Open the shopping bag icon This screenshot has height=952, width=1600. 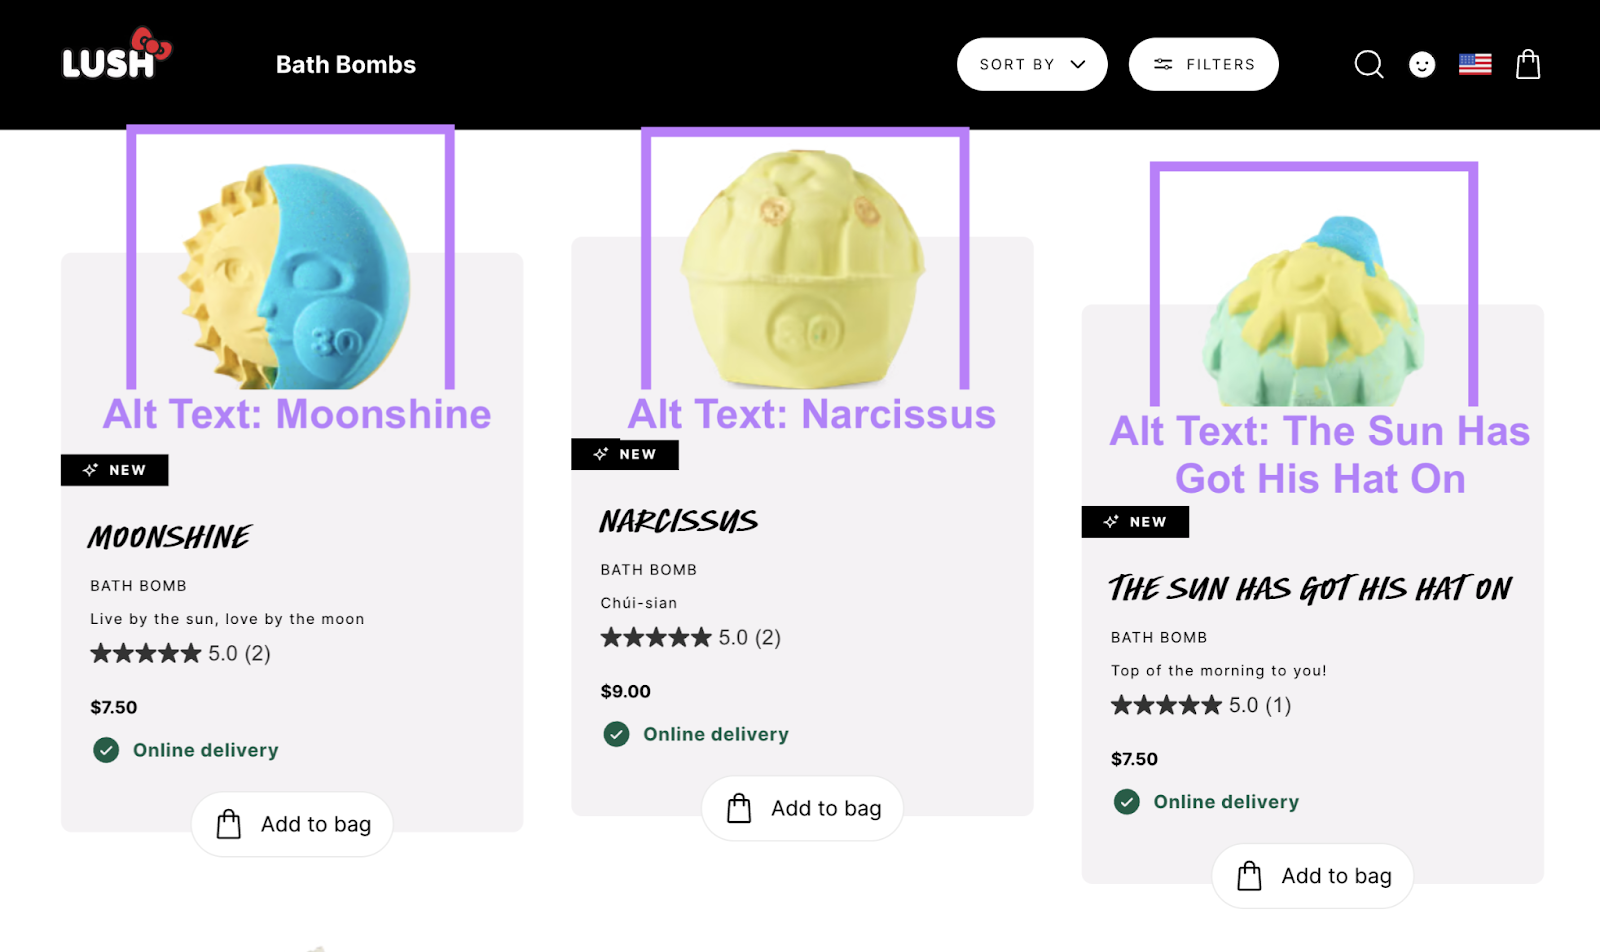point(1527,64)
